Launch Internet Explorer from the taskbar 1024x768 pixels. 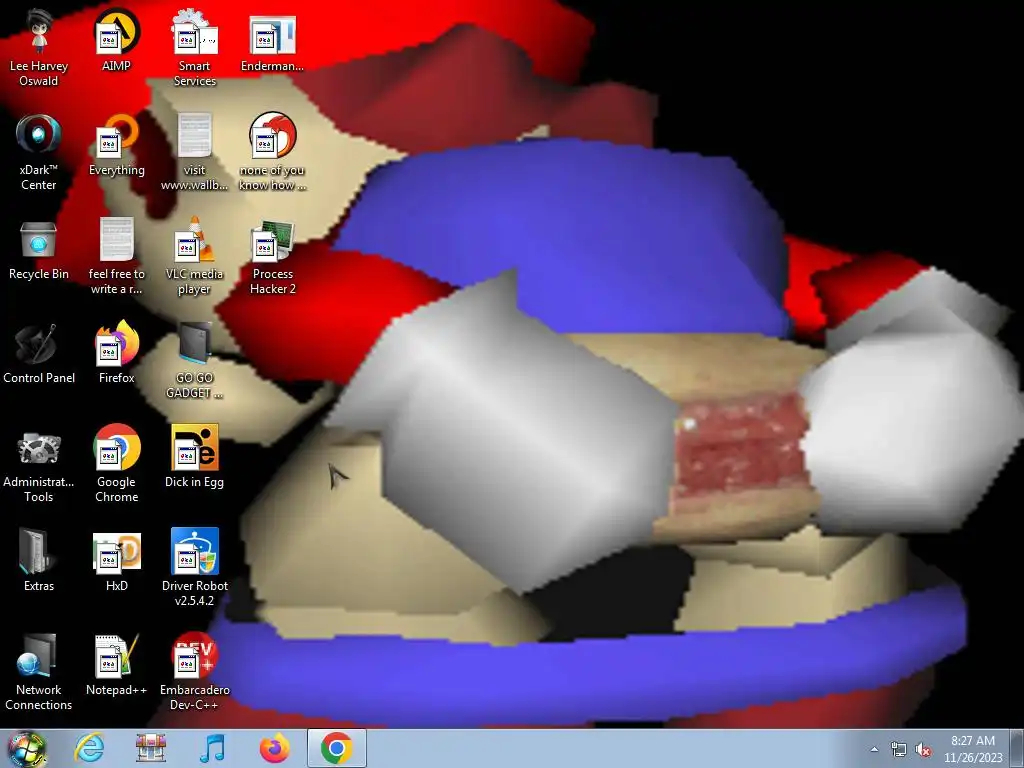click(x=89, y=748)
